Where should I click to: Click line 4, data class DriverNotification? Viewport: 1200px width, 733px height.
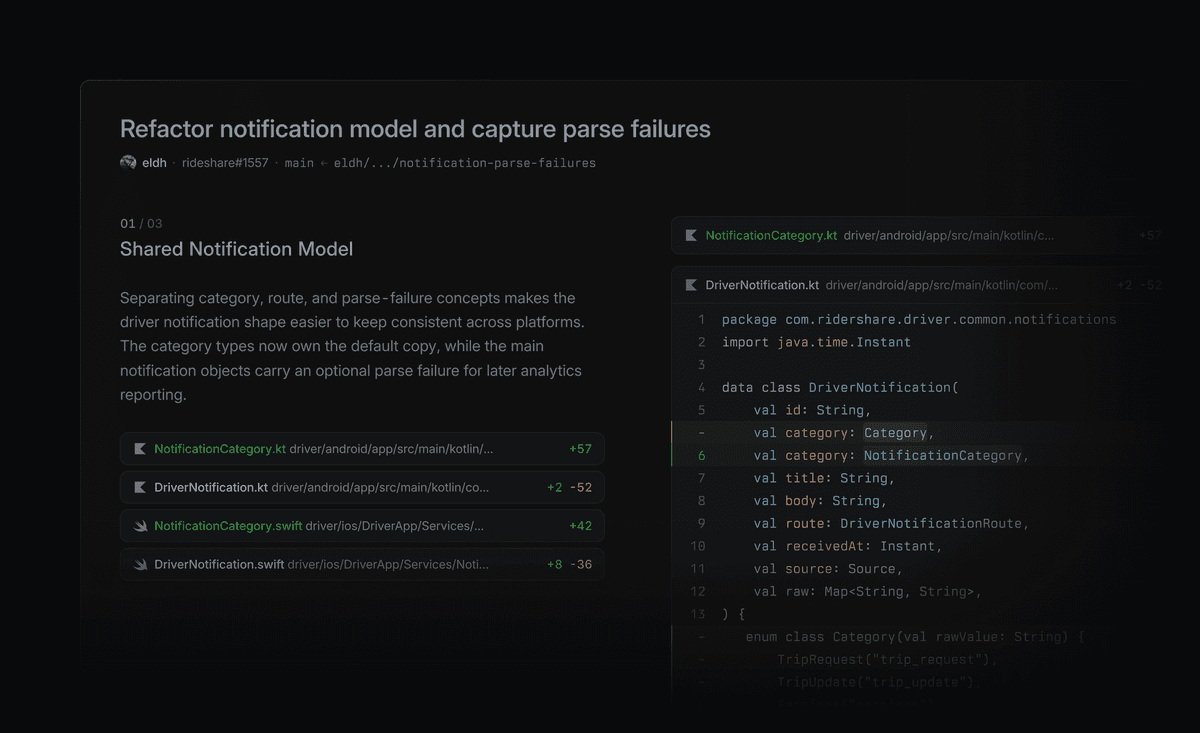(x=840, y=387)
